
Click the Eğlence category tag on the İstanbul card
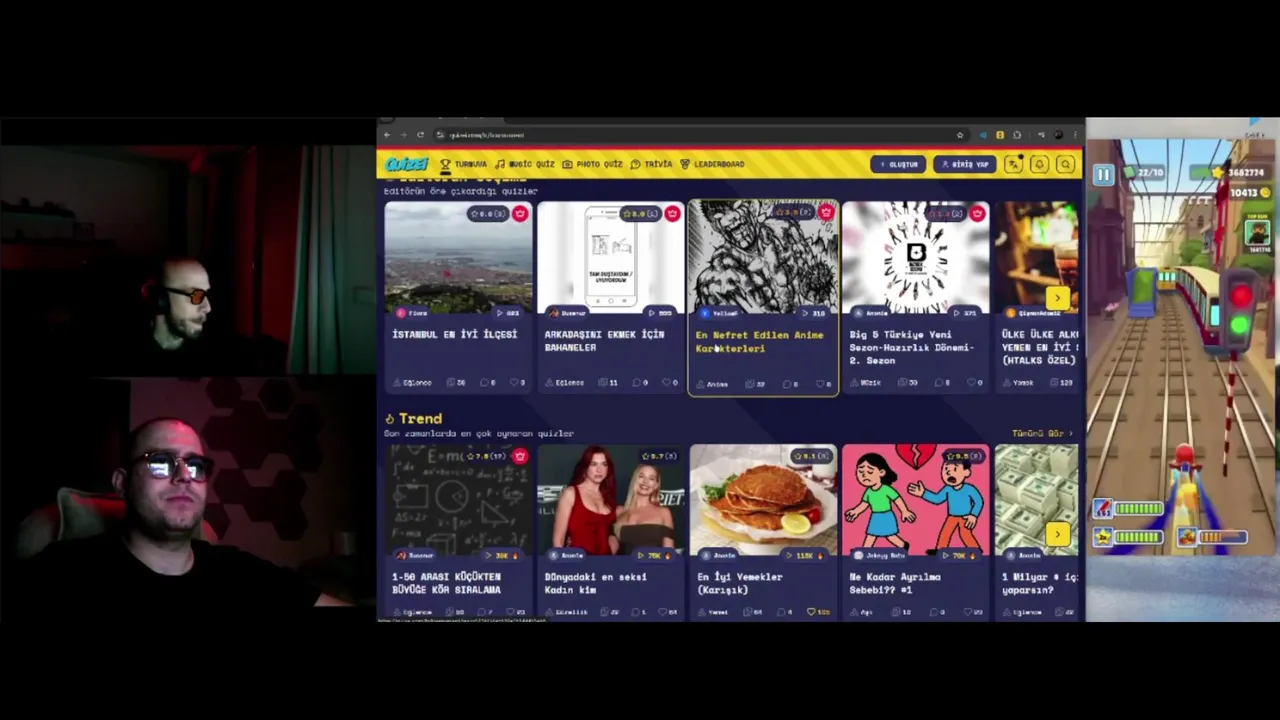pos(413,383)
